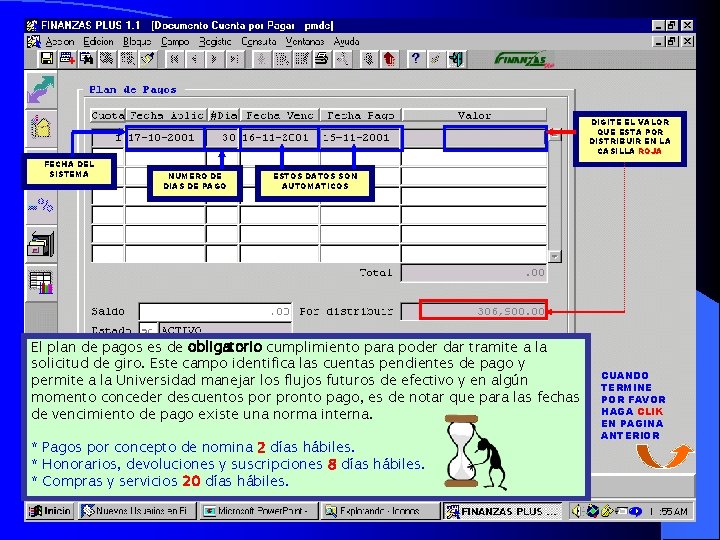Viewport: 720px width, 540px height.
Task: Click the file cabinet drawer sidebar icon
Action: point(41,244)
